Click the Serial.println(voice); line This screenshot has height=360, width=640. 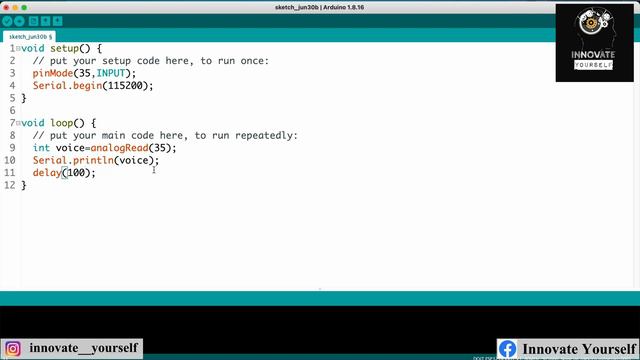tap(96, 160)
